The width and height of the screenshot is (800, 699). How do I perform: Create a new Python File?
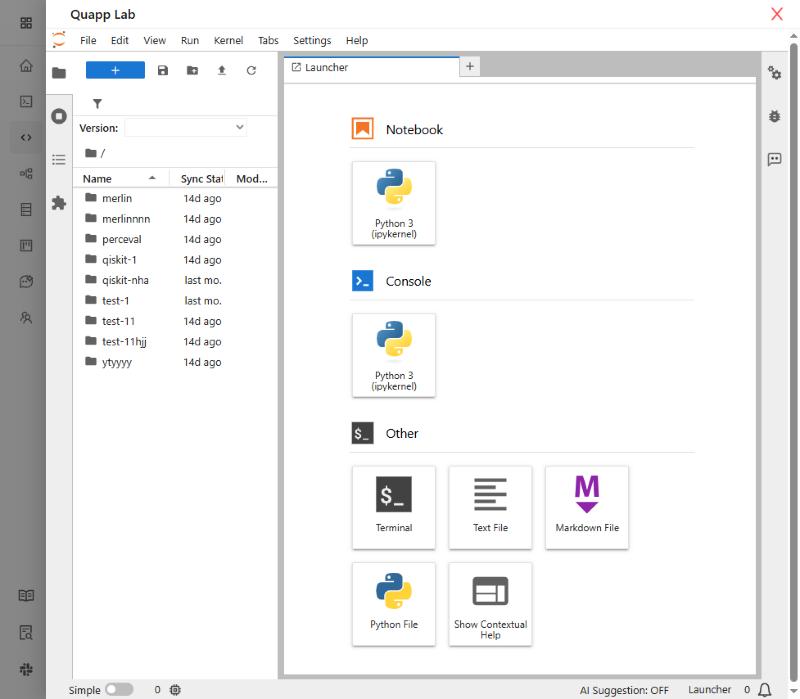[394, 604]
